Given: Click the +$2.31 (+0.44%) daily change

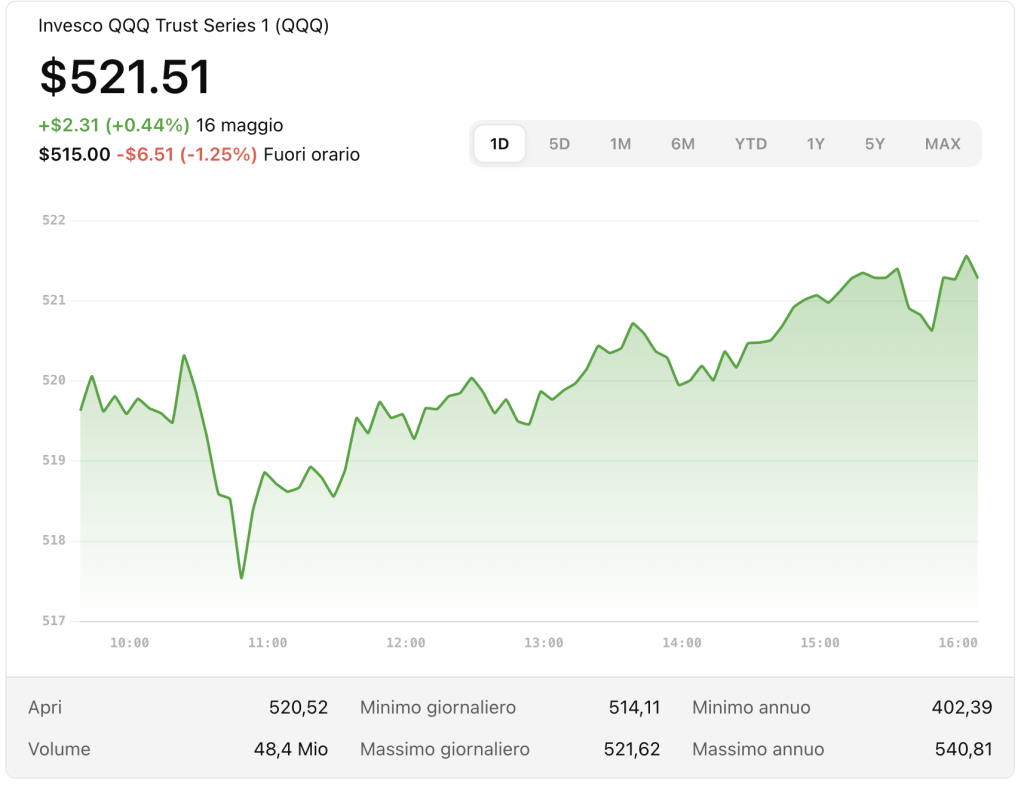Looking at the screenshot, I should 114,125.
